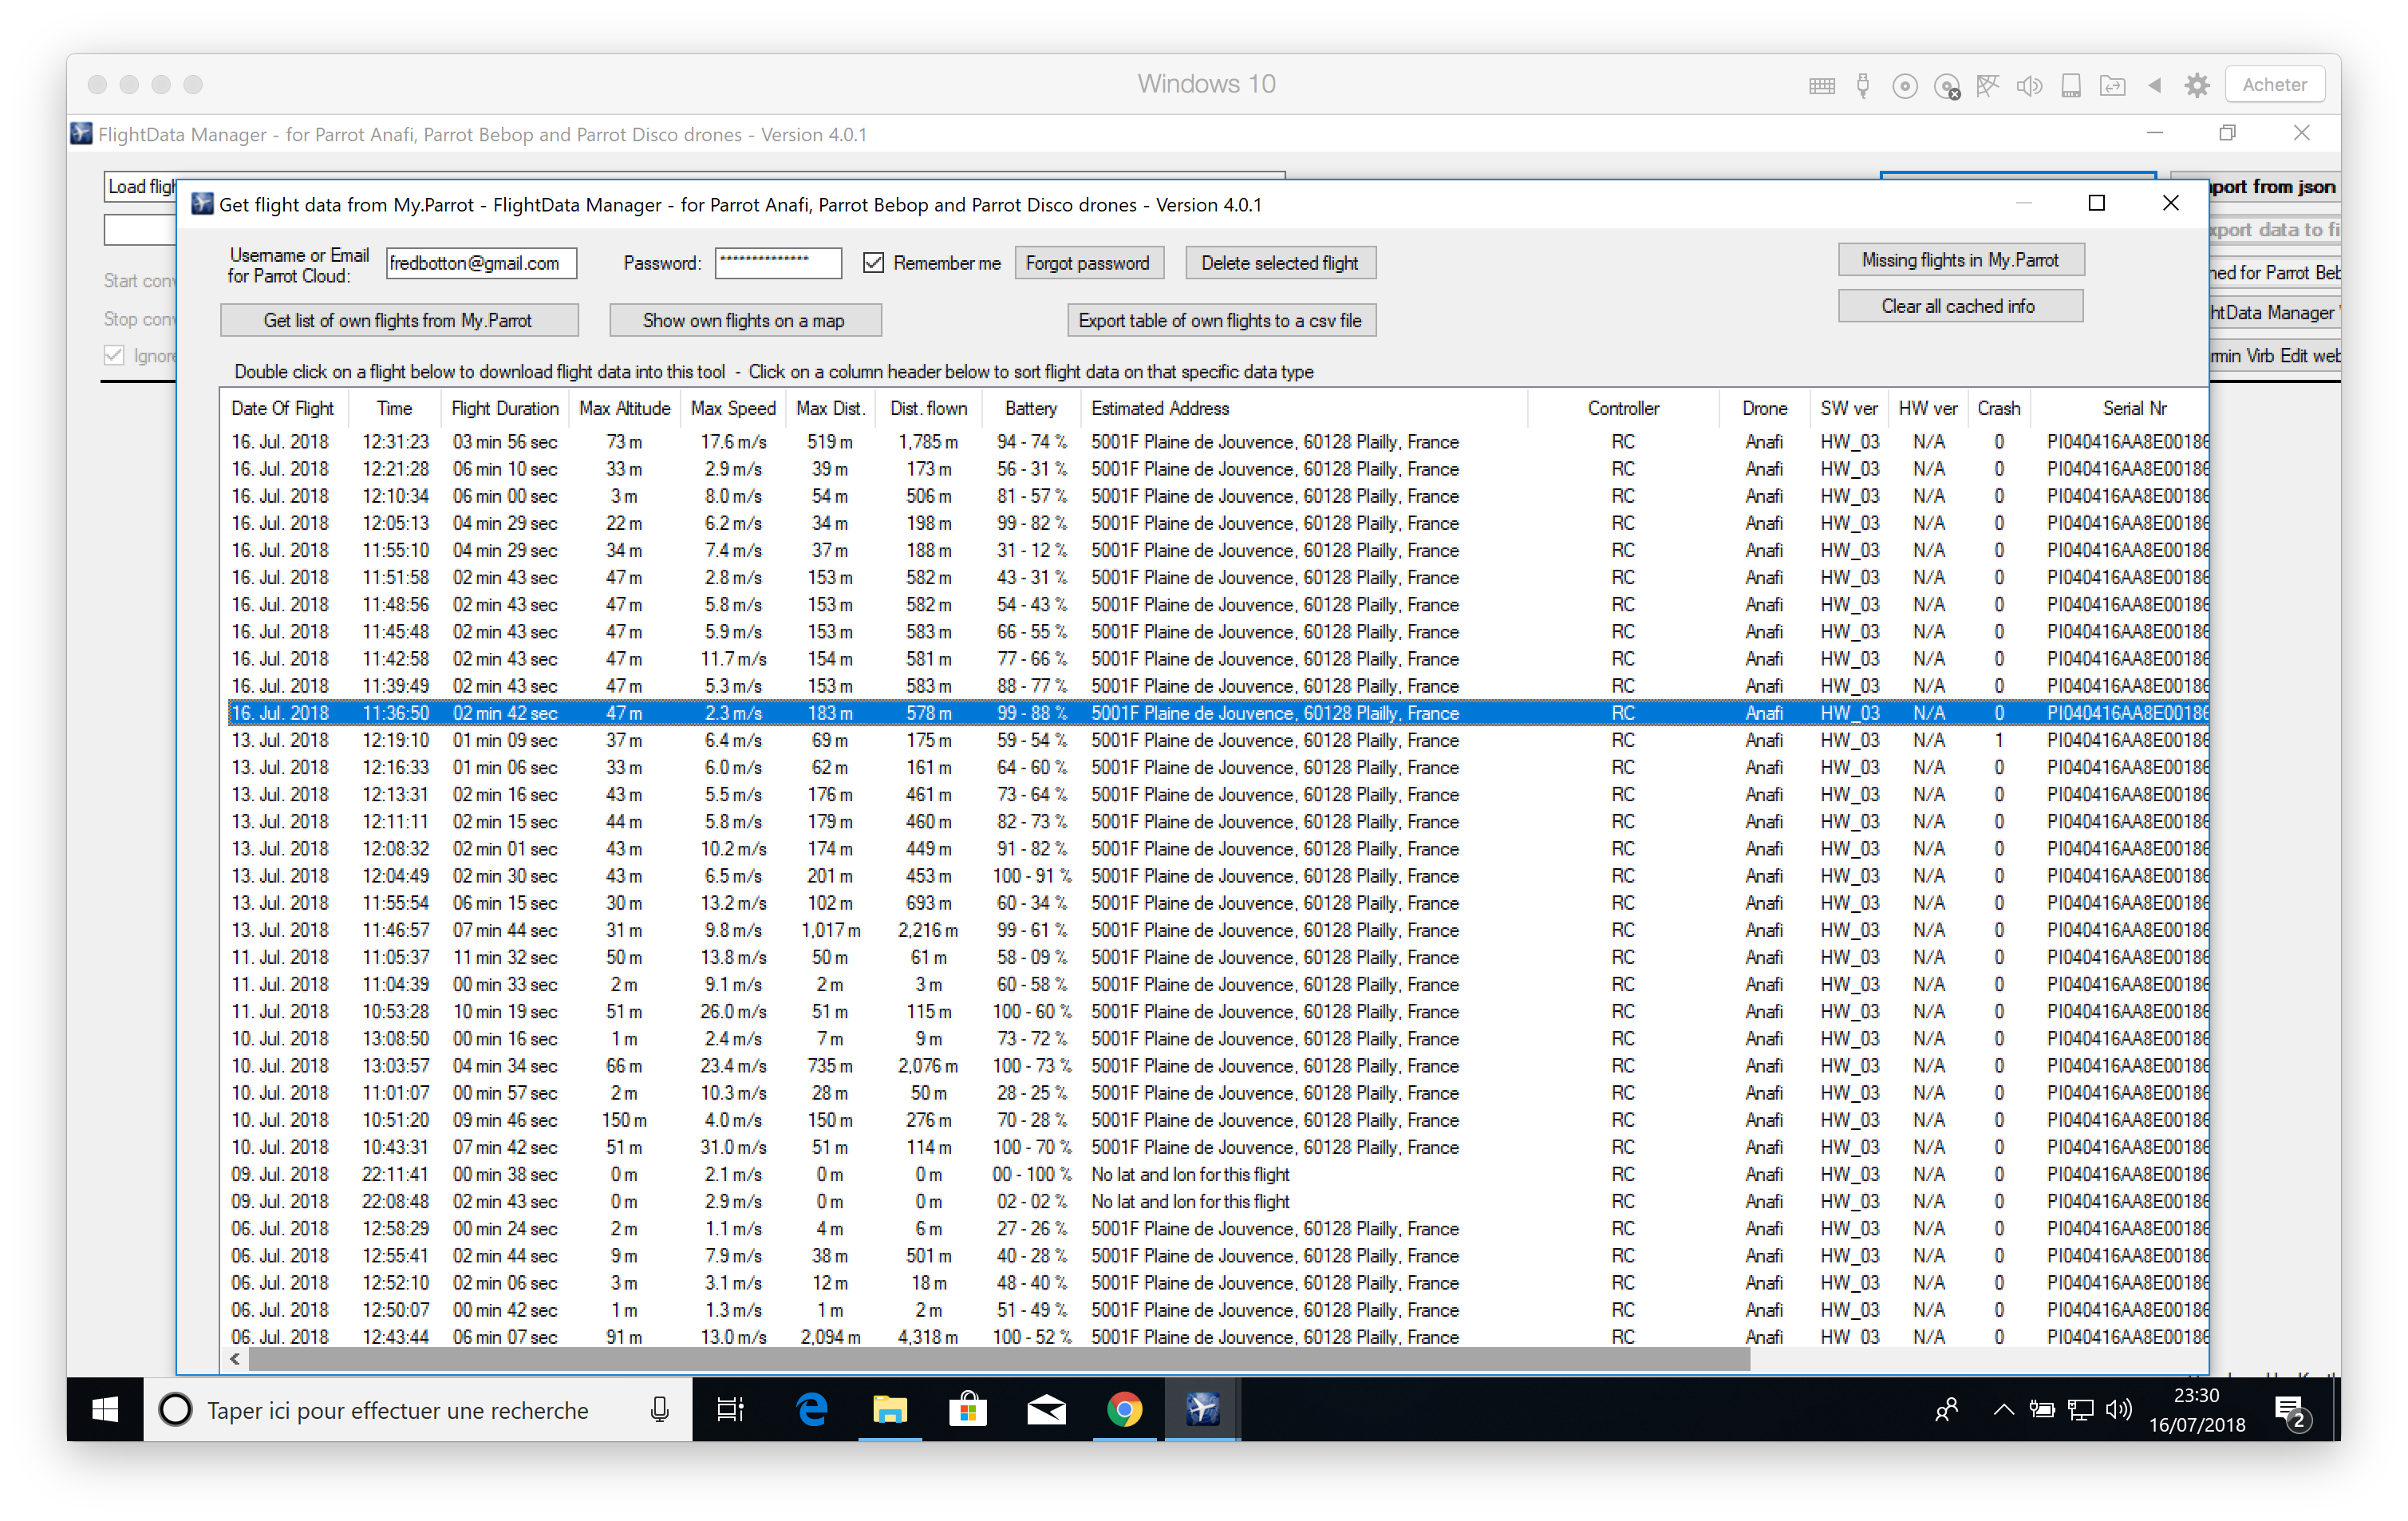Image resolution: width=2408 pixels, height=1521 pixels.
Task: Sort by Battery column header
Action: pyautogui.click(x=1031, y=408)
